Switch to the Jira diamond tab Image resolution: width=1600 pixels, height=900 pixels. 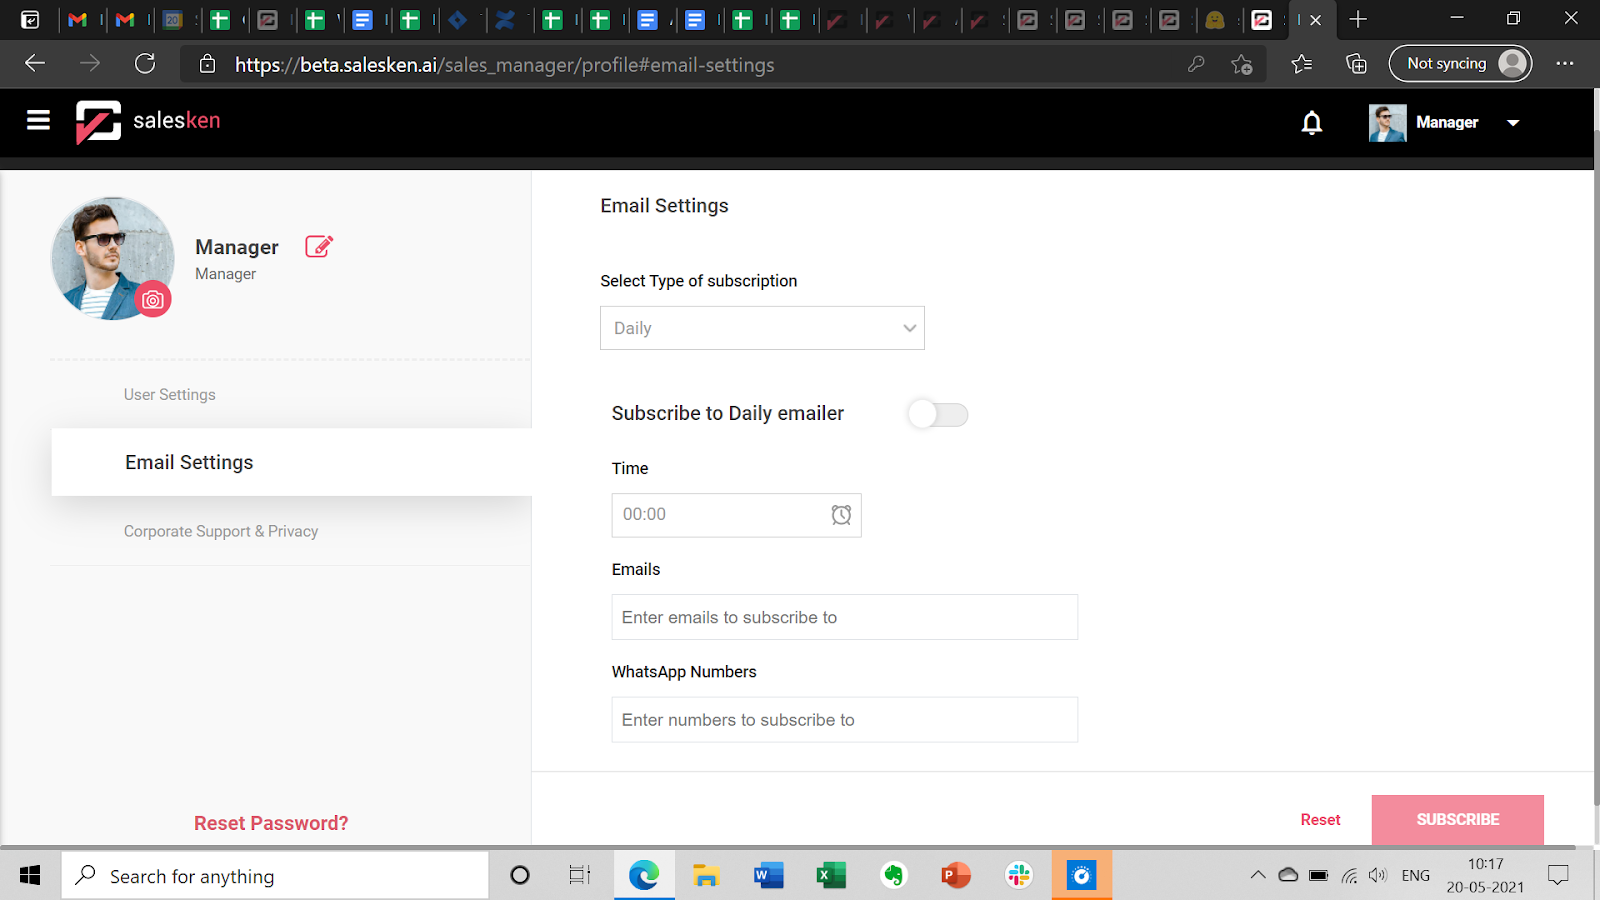coord(458,19)
